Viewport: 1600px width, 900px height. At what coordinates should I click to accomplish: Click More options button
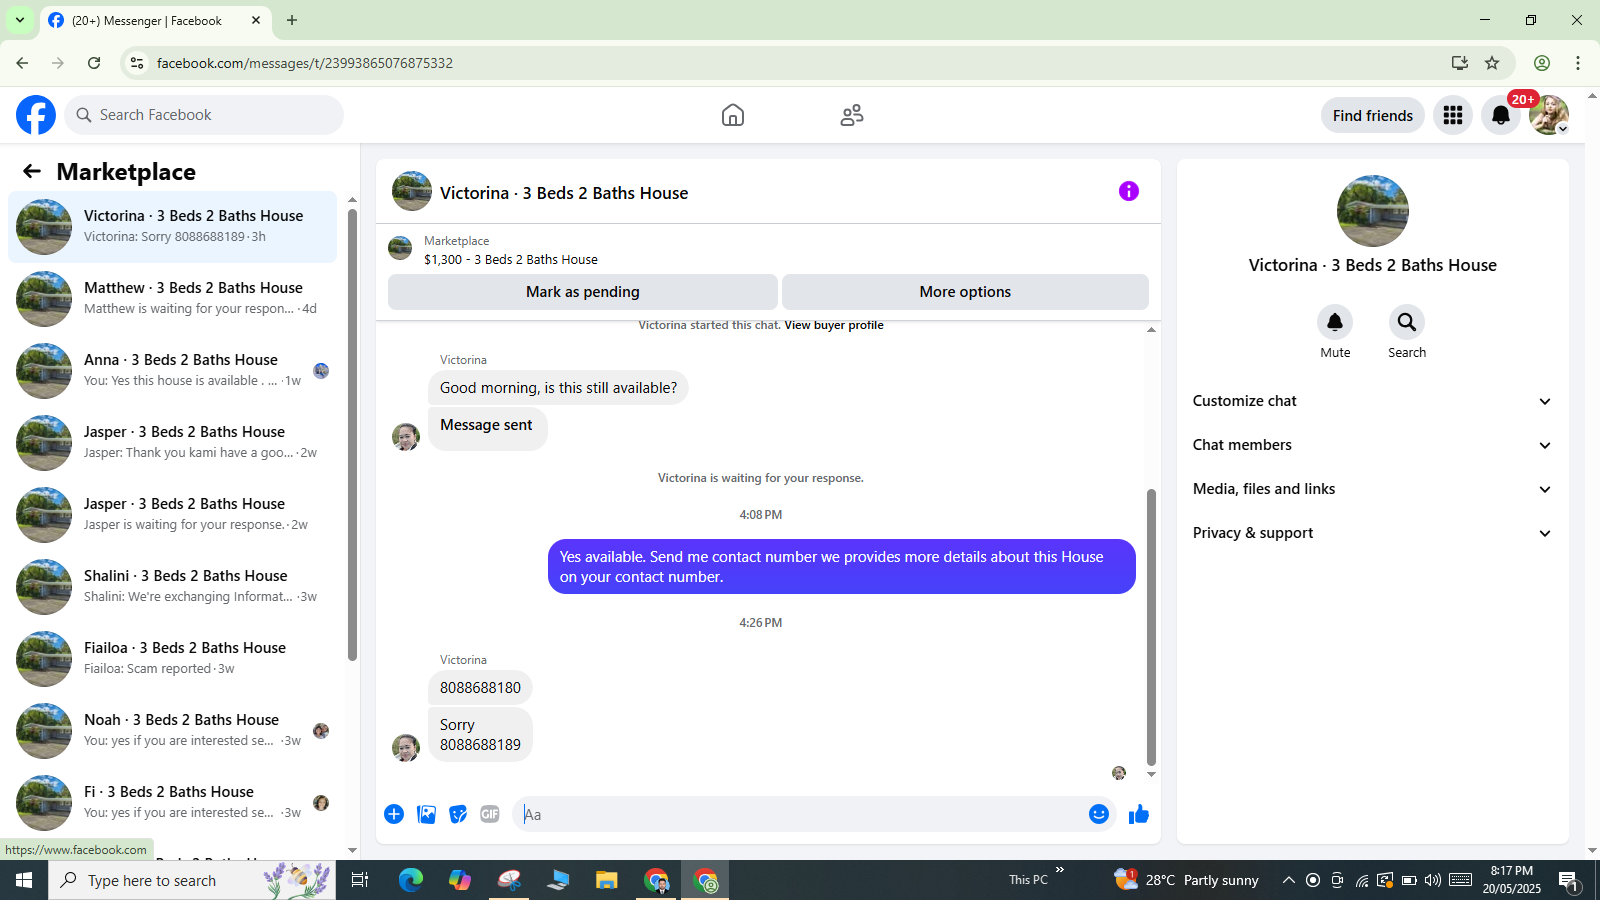(965, 292)
